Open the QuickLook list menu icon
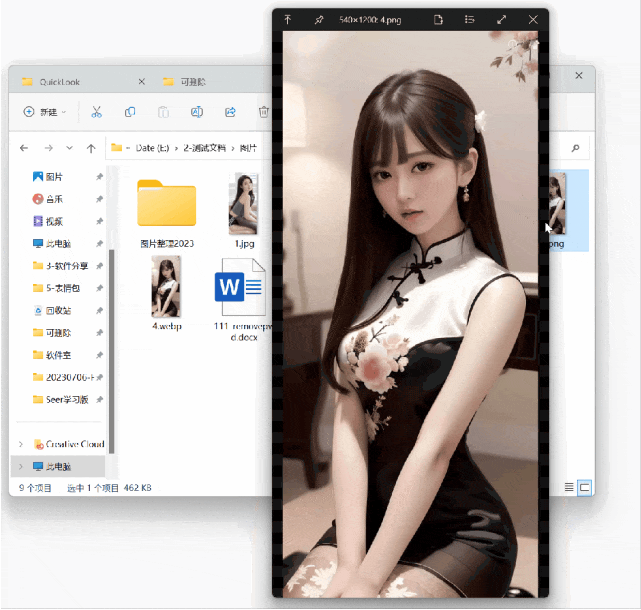The width and height of the screenshot is (641, 610). [x=470, y=20]
